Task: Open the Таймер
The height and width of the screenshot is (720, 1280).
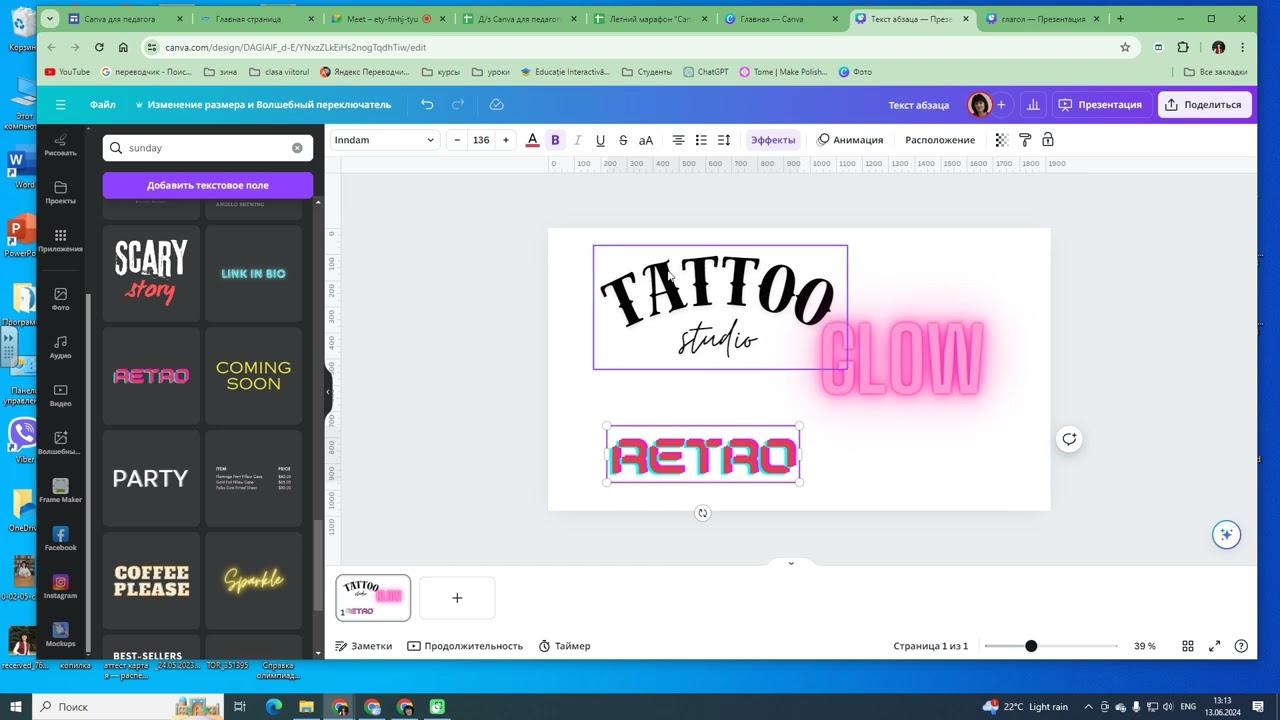Action: (x=564, y=646)
